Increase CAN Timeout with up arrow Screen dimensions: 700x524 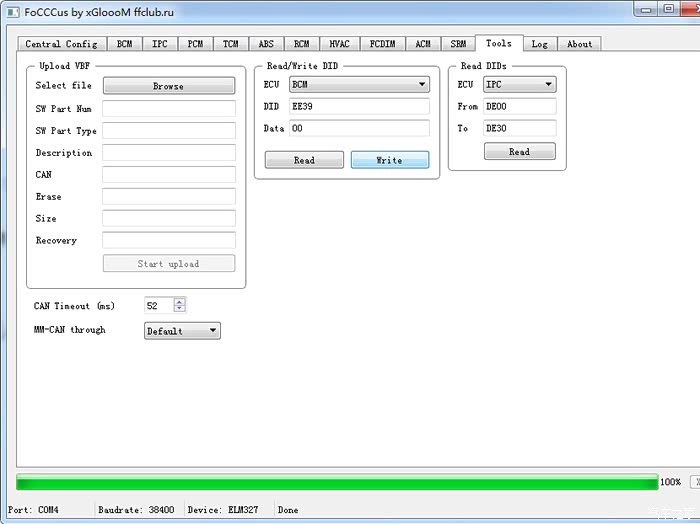[179, 302]
